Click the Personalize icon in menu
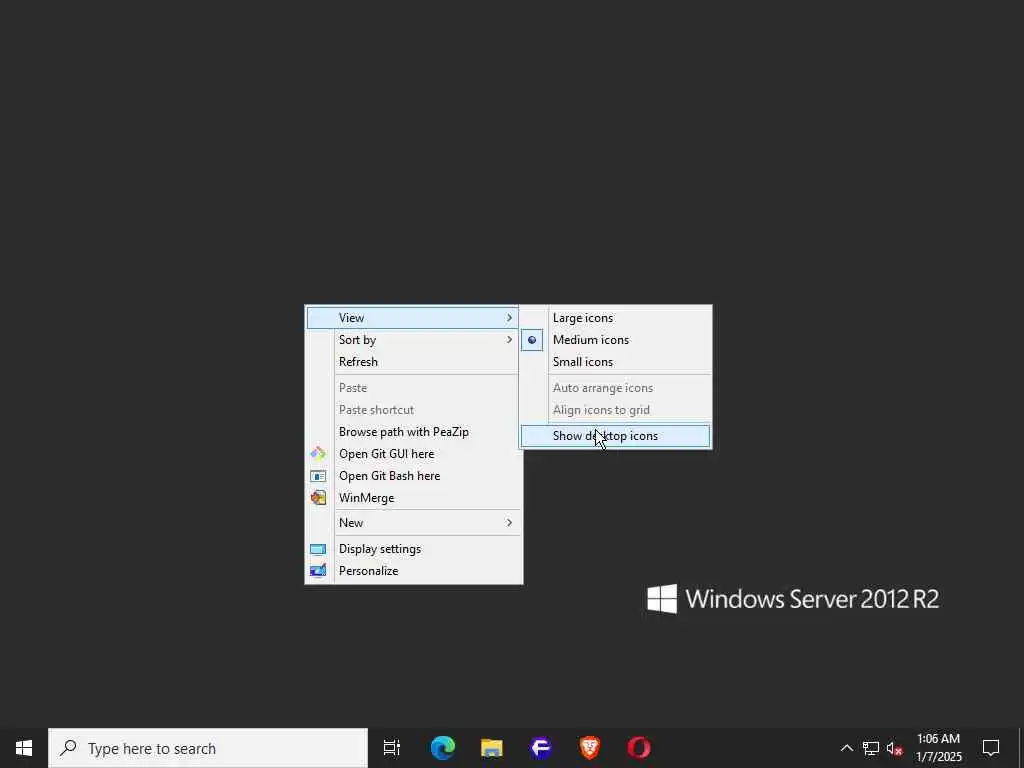This screenshot has height=768, width=1024. click(318, 571)
